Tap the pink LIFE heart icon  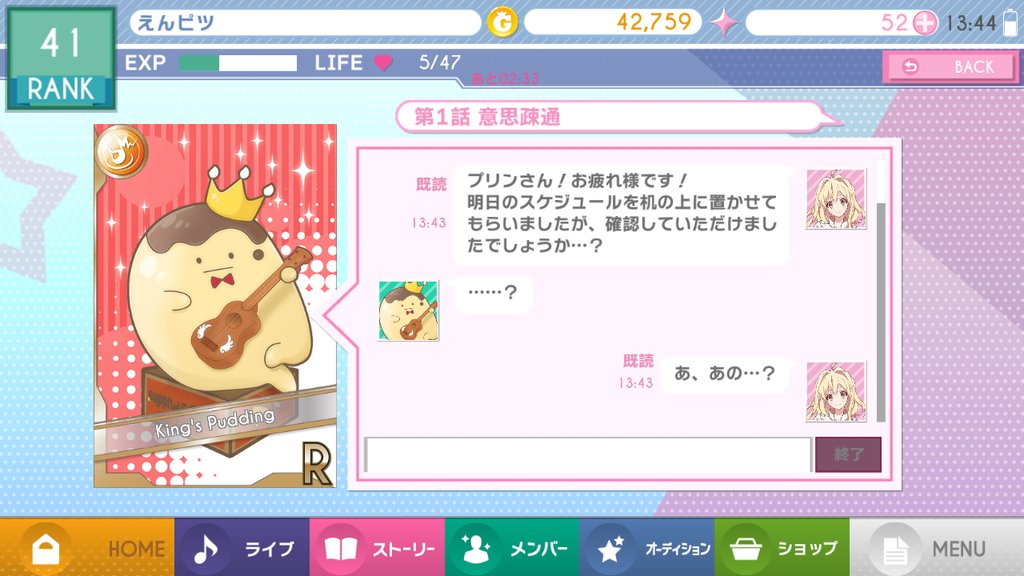click(383, 63)
